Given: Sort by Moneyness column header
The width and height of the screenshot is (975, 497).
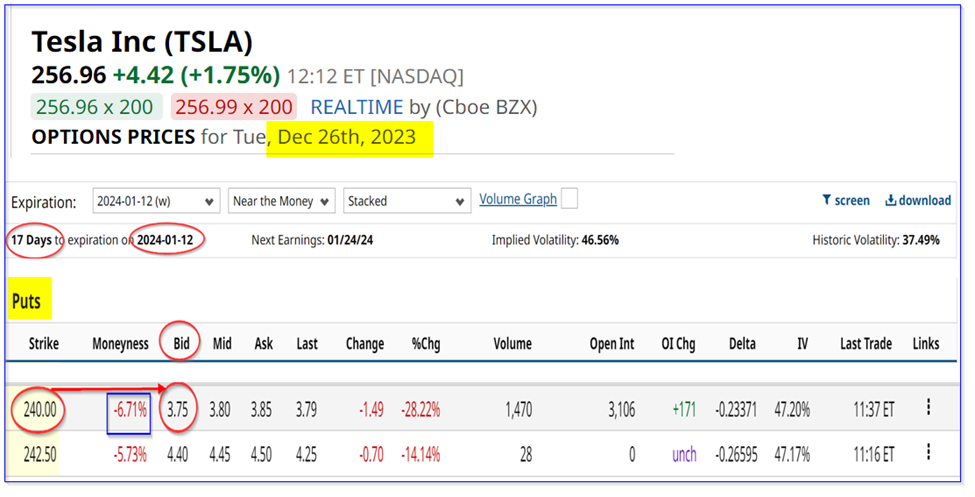Looking at the screenshot, I should coord(120,344).
